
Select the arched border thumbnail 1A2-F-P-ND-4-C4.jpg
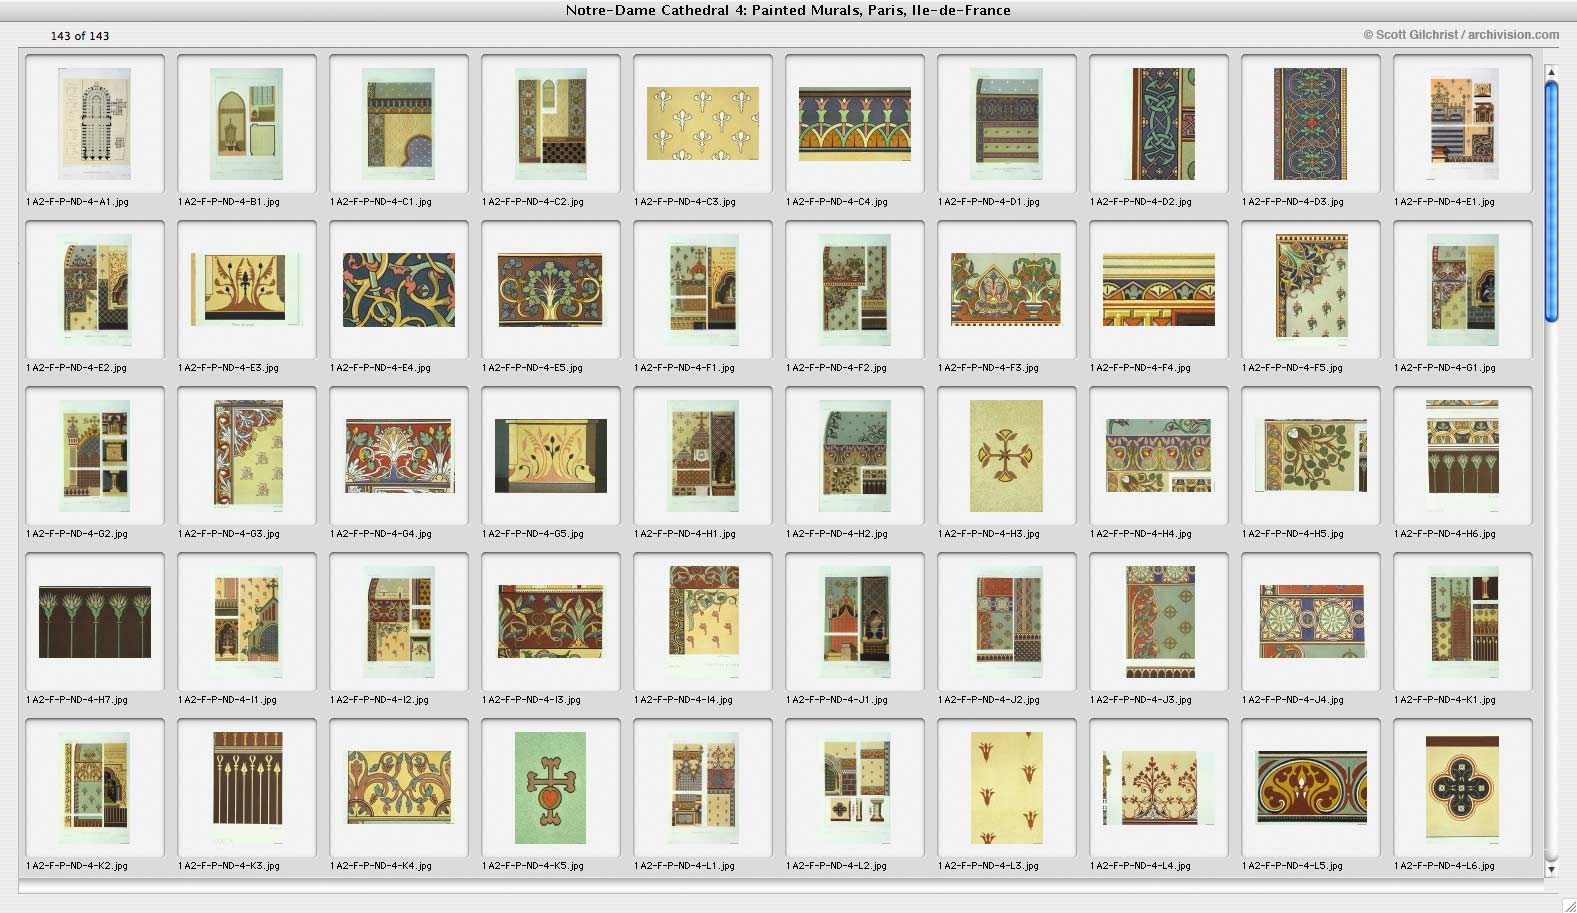point(855,123)
